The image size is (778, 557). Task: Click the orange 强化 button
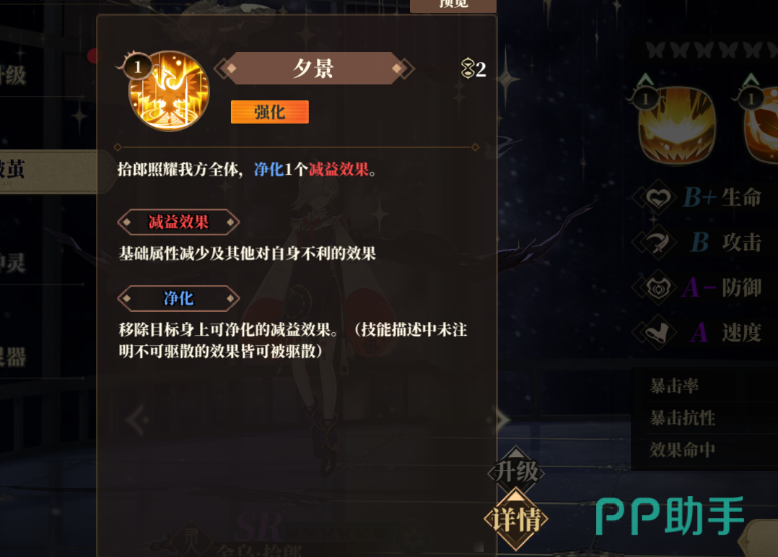point(269,112)
